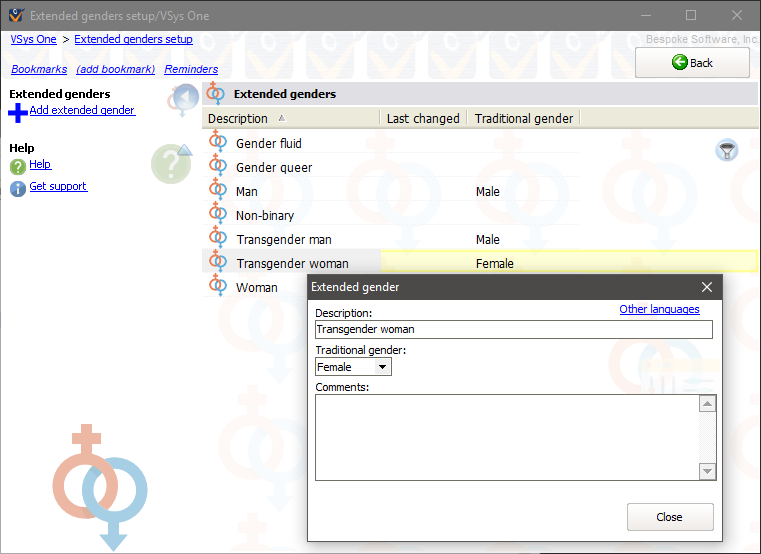
Task: Sort by Traditional gender column header
Action: [524, 118]
